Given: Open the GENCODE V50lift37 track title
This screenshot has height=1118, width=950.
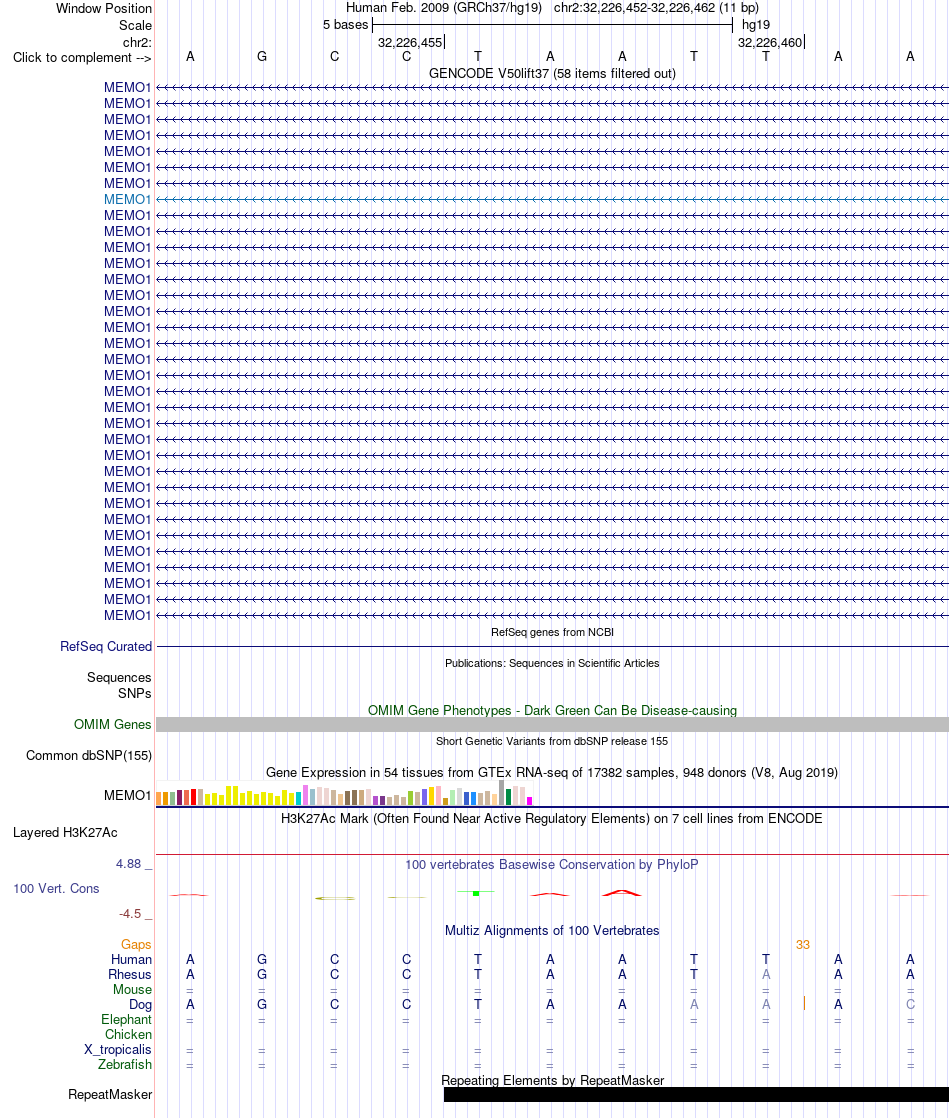Looking at the screenshot, I should 552,73.
